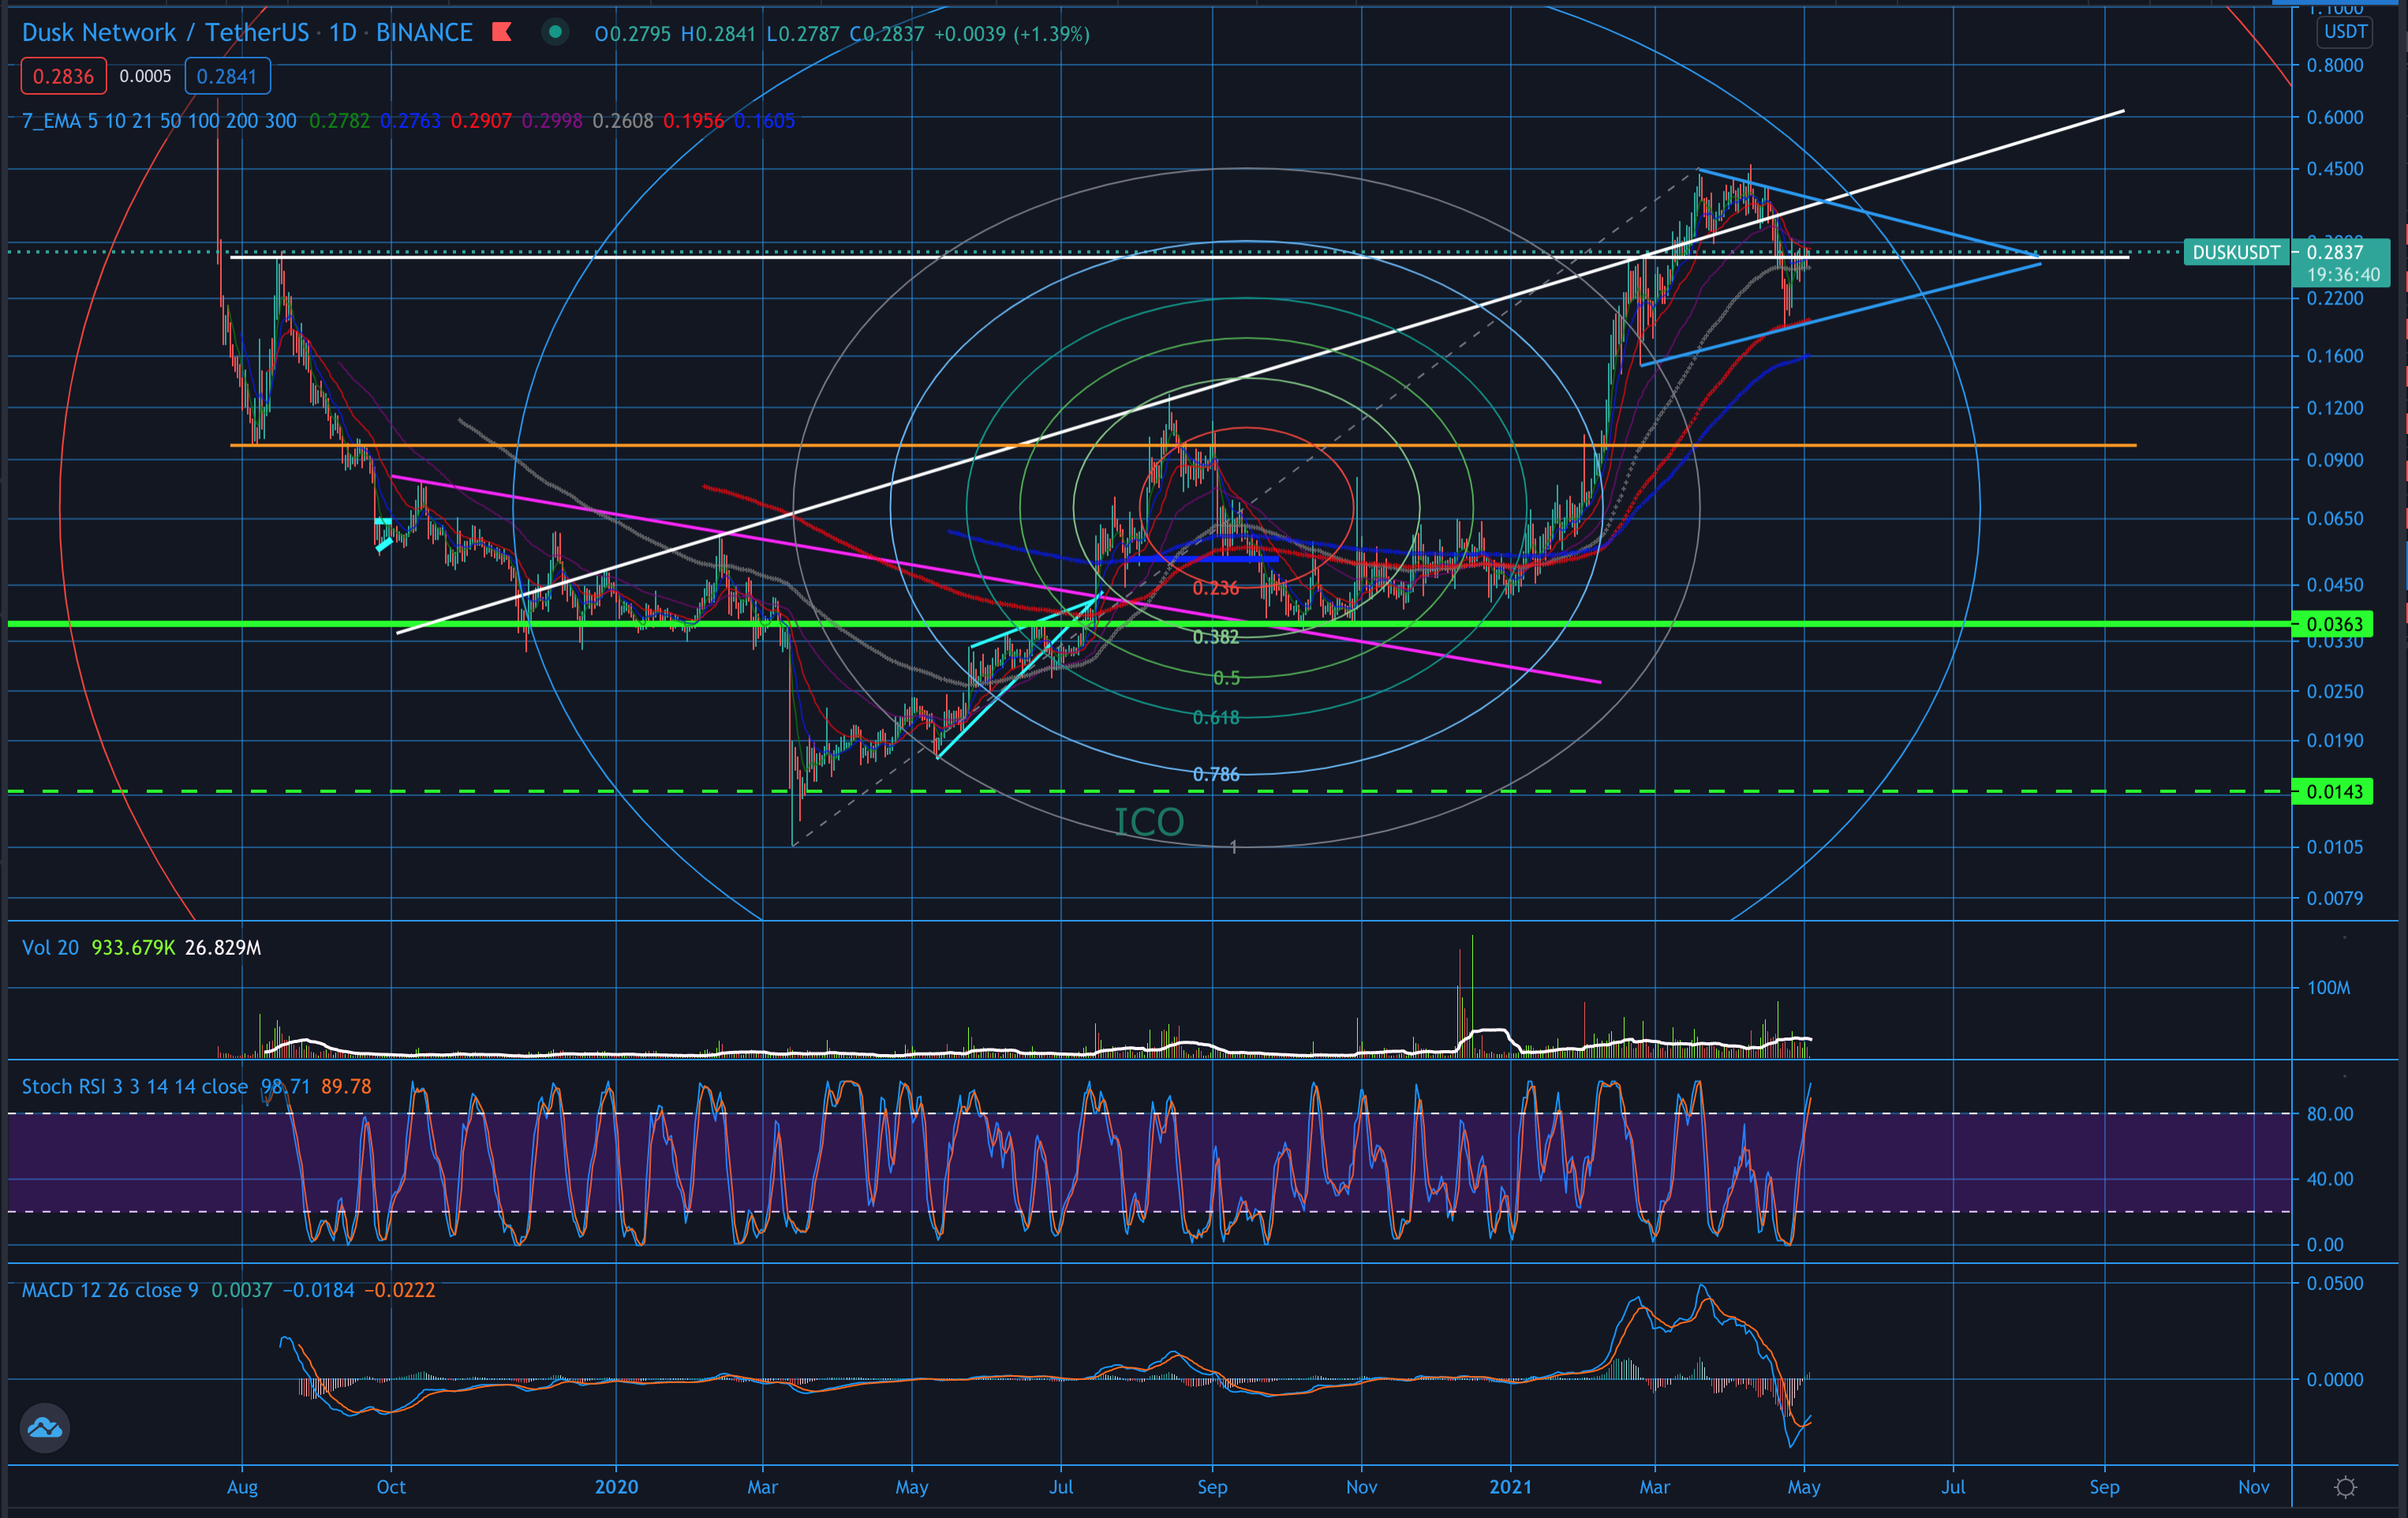Click the DUSKUSDT price label tag
This screenshot has height=1518, width=2408.
point(2236,253)
